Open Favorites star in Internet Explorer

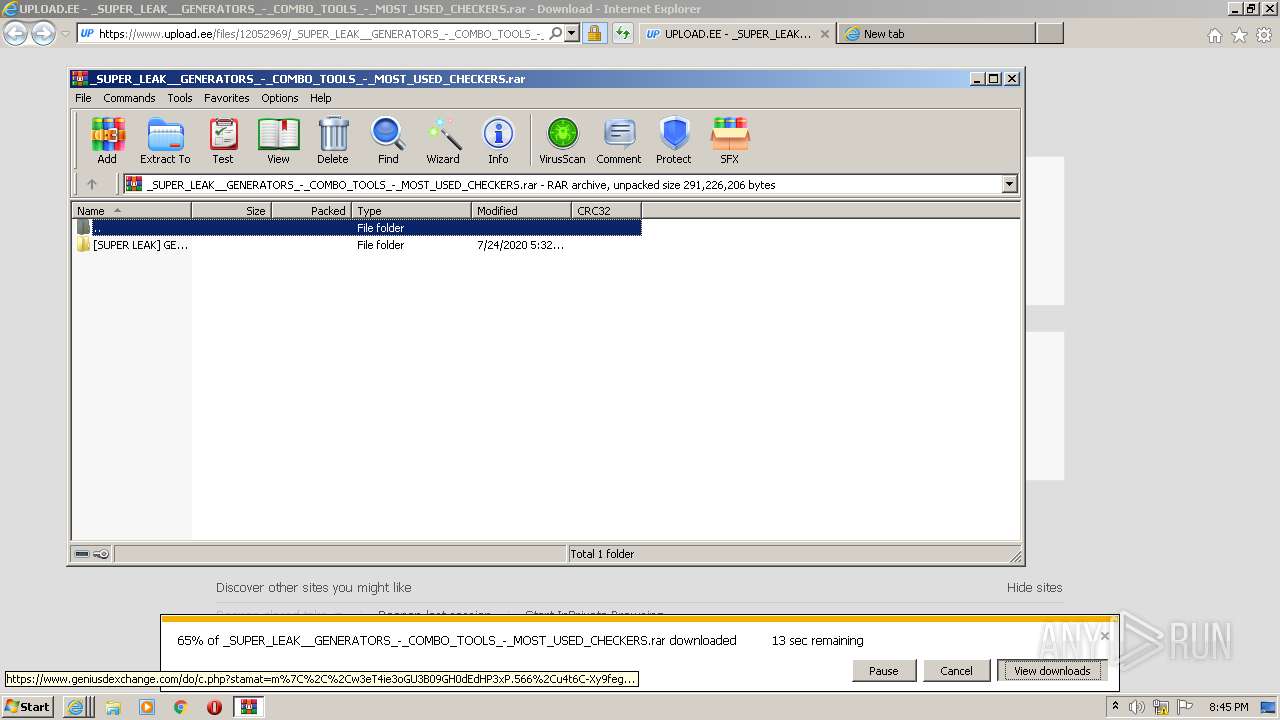click(x=1239, y=35)
